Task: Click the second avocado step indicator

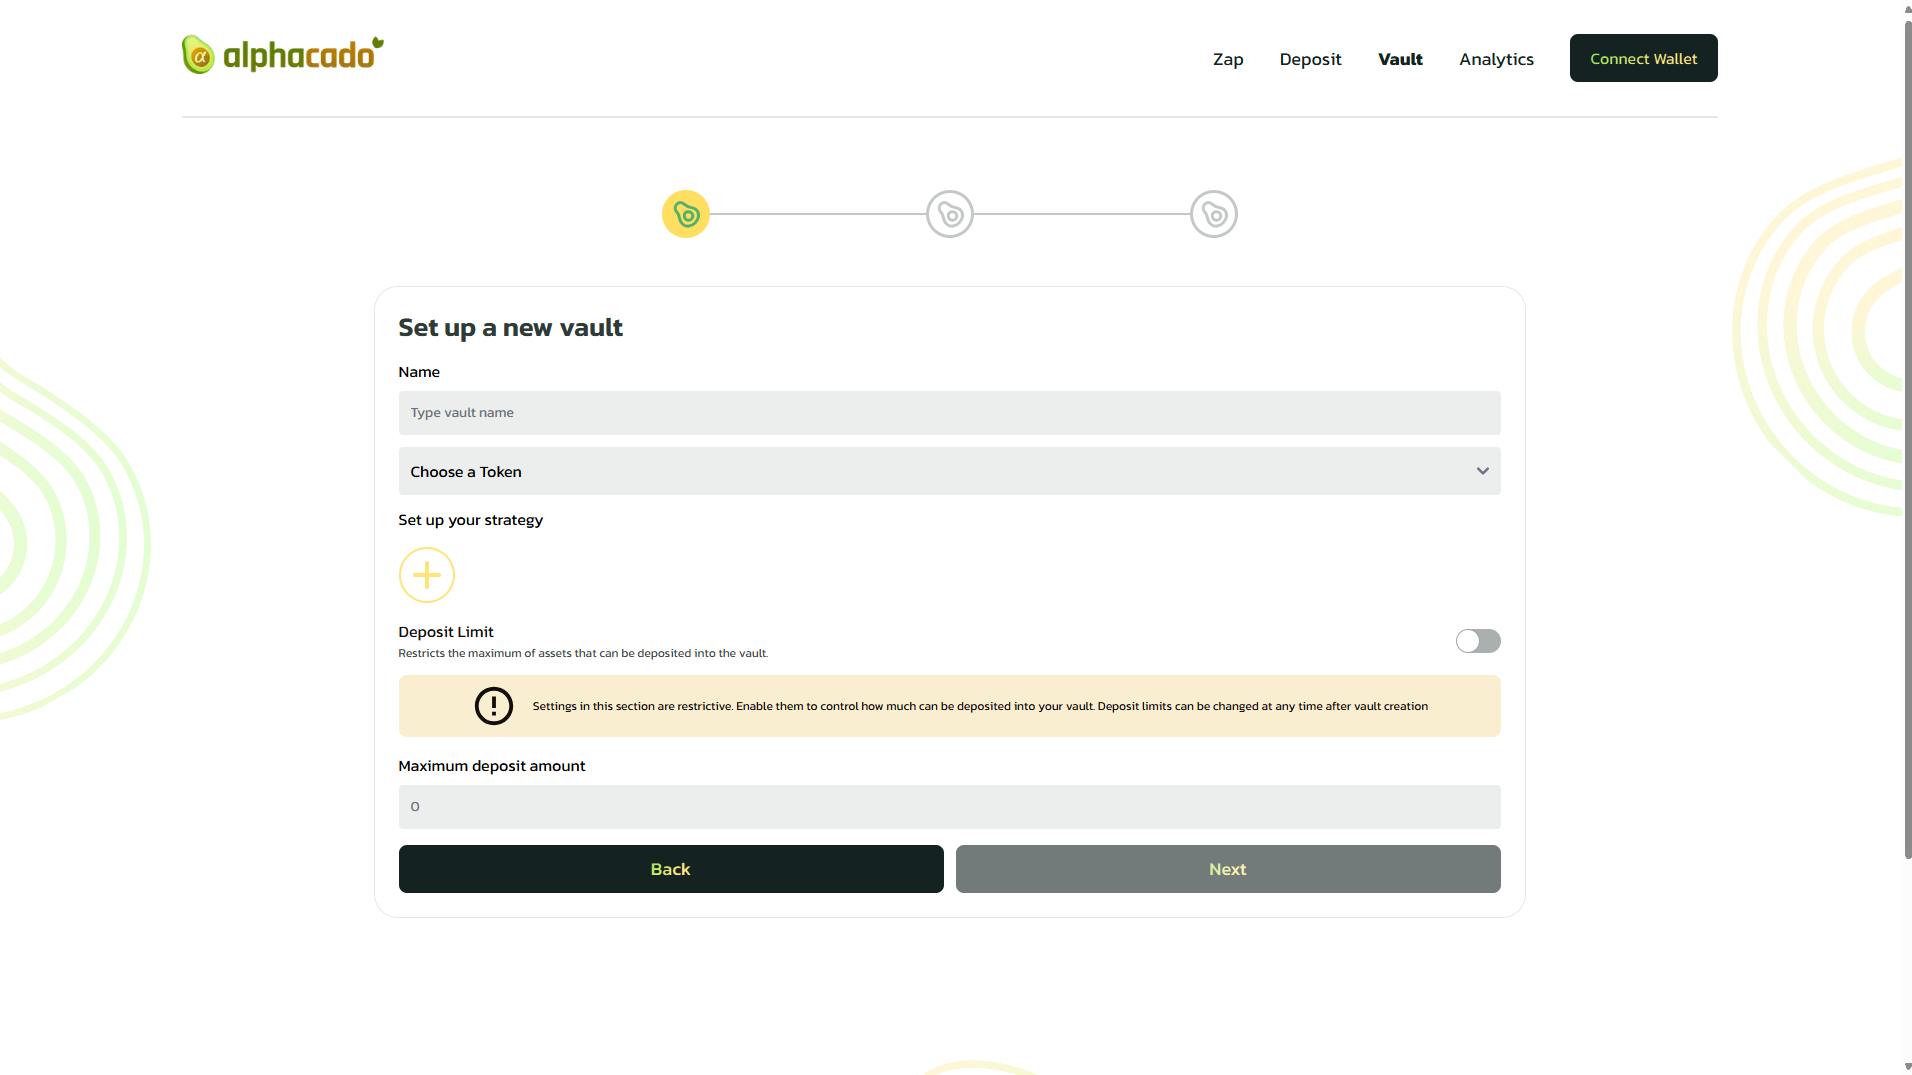Action: [950, 214]
